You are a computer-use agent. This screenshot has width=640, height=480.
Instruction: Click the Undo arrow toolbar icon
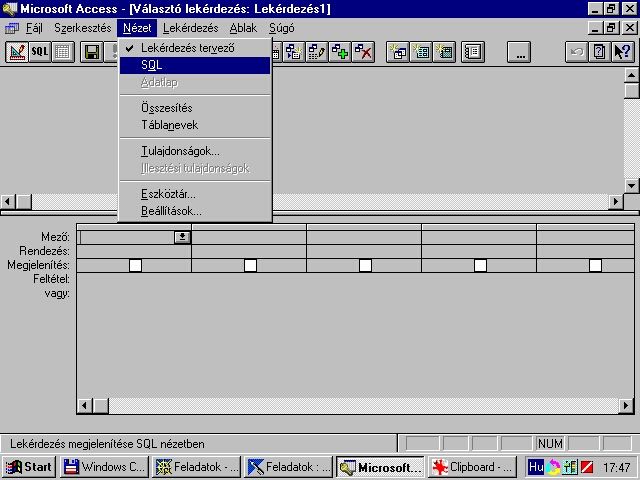click(x=577, y=52)
